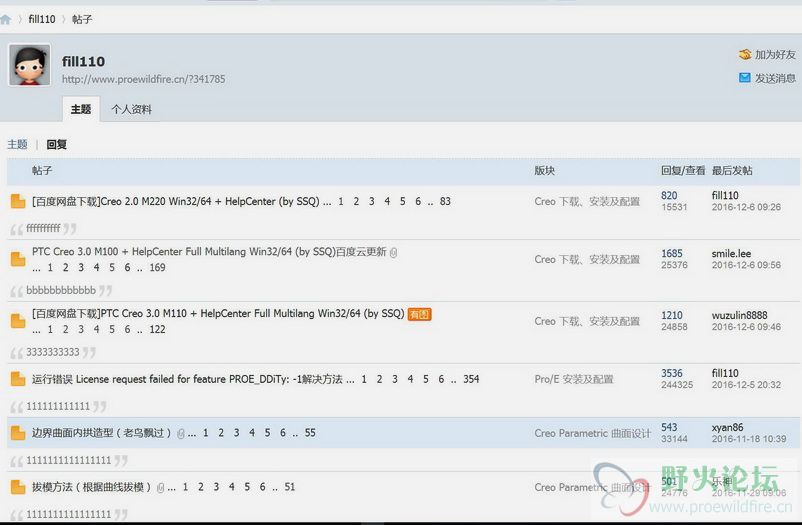
Task: Click reply count 3536
Action: coord(672,373)
